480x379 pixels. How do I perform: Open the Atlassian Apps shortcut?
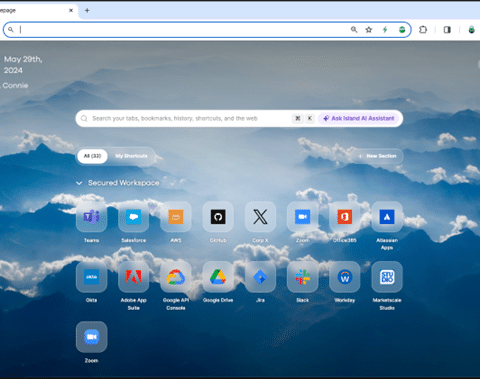pyautogui.click(x=387, y=217)
